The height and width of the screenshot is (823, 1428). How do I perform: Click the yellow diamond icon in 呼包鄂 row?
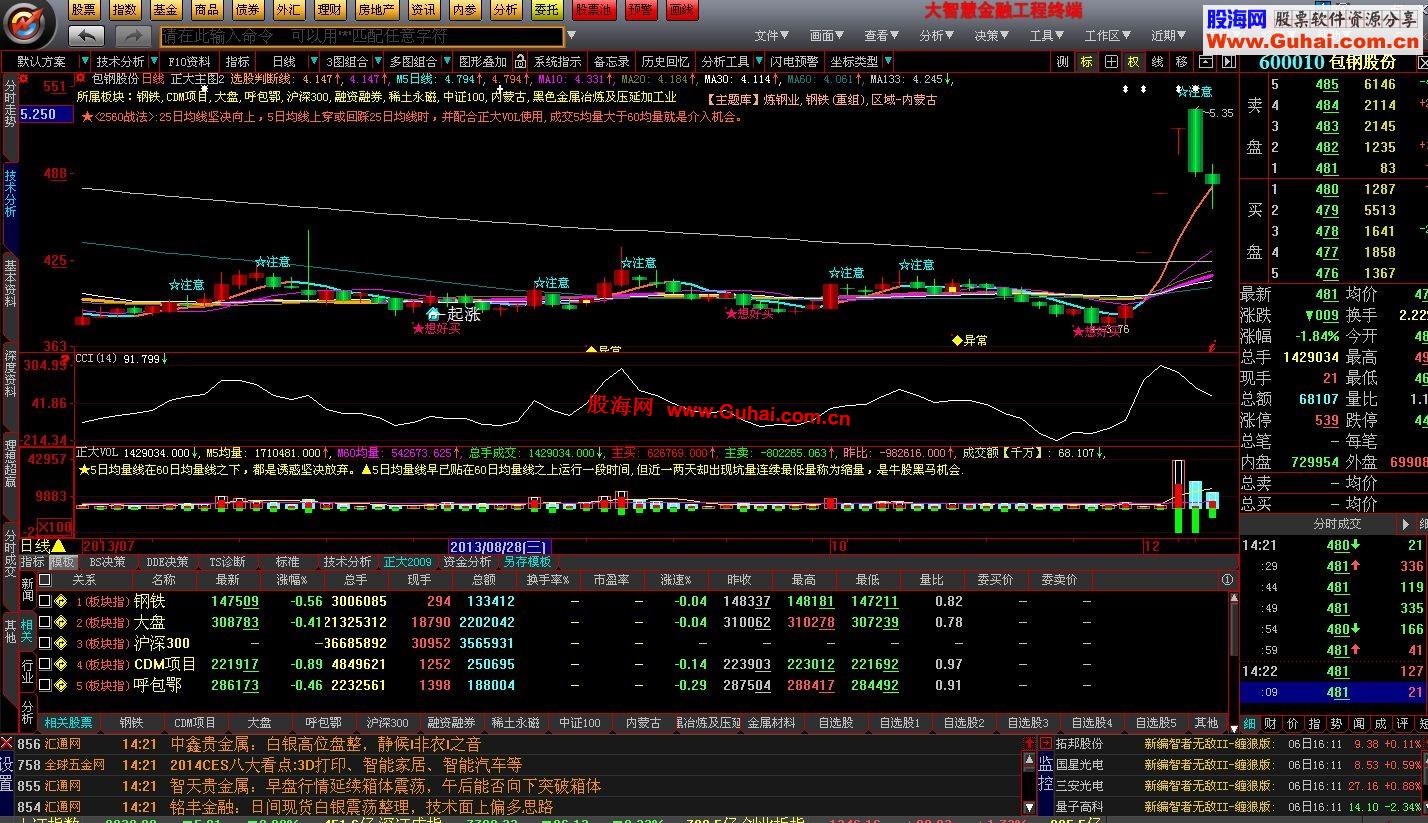(x=60, y=685)
